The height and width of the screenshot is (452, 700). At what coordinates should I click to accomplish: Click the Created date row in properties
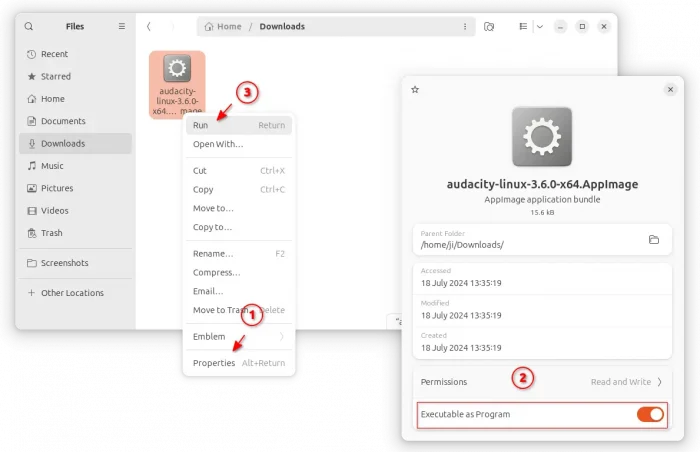pyautogui.click(x=542, y=343)
